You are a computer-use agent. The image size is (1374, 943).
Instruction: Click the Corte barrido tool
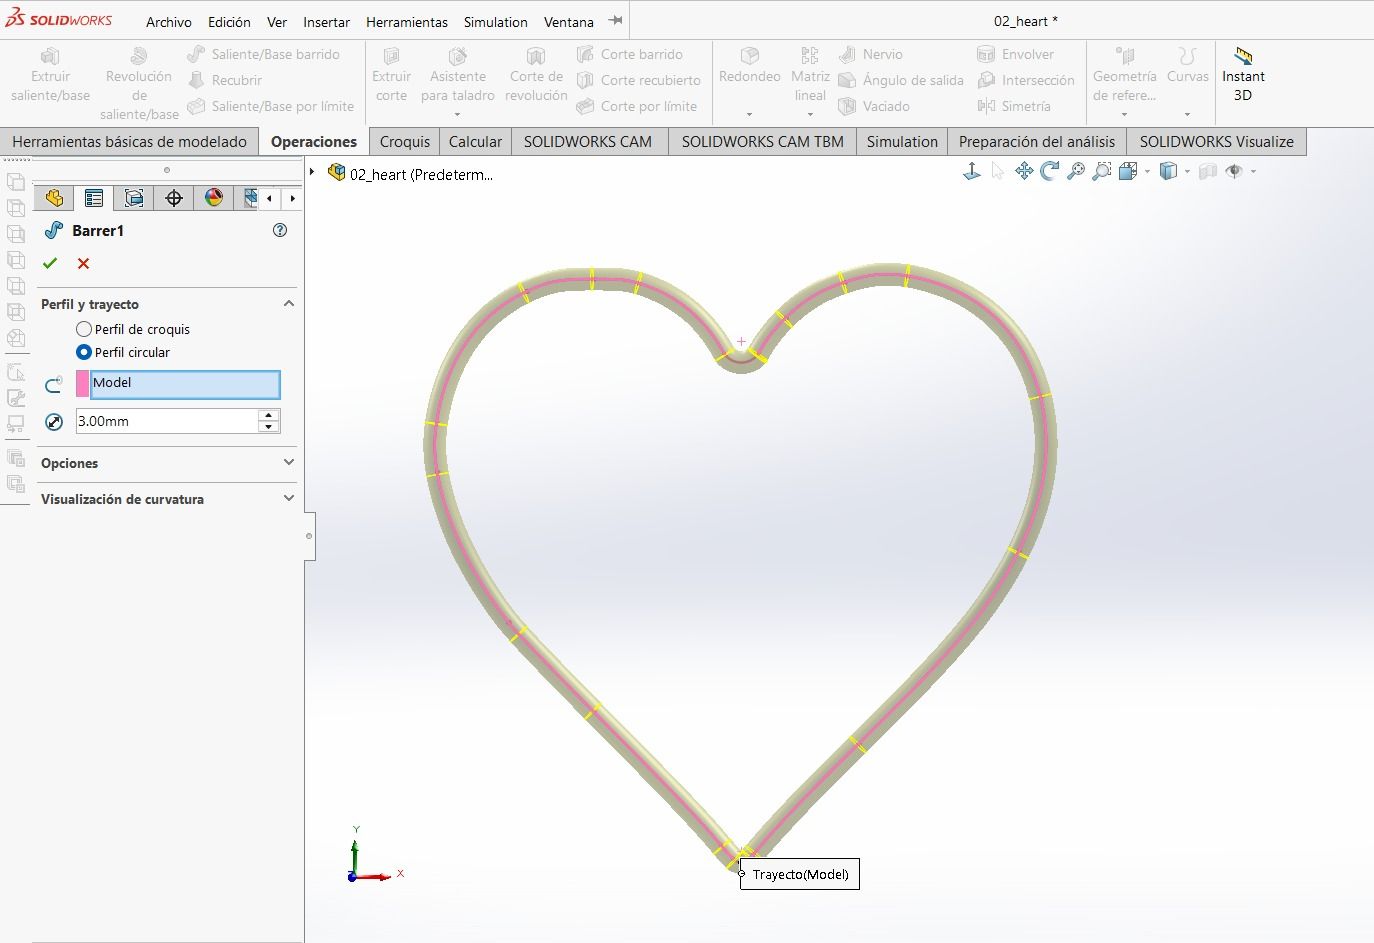pyautogui.click(x=630, y=54)
